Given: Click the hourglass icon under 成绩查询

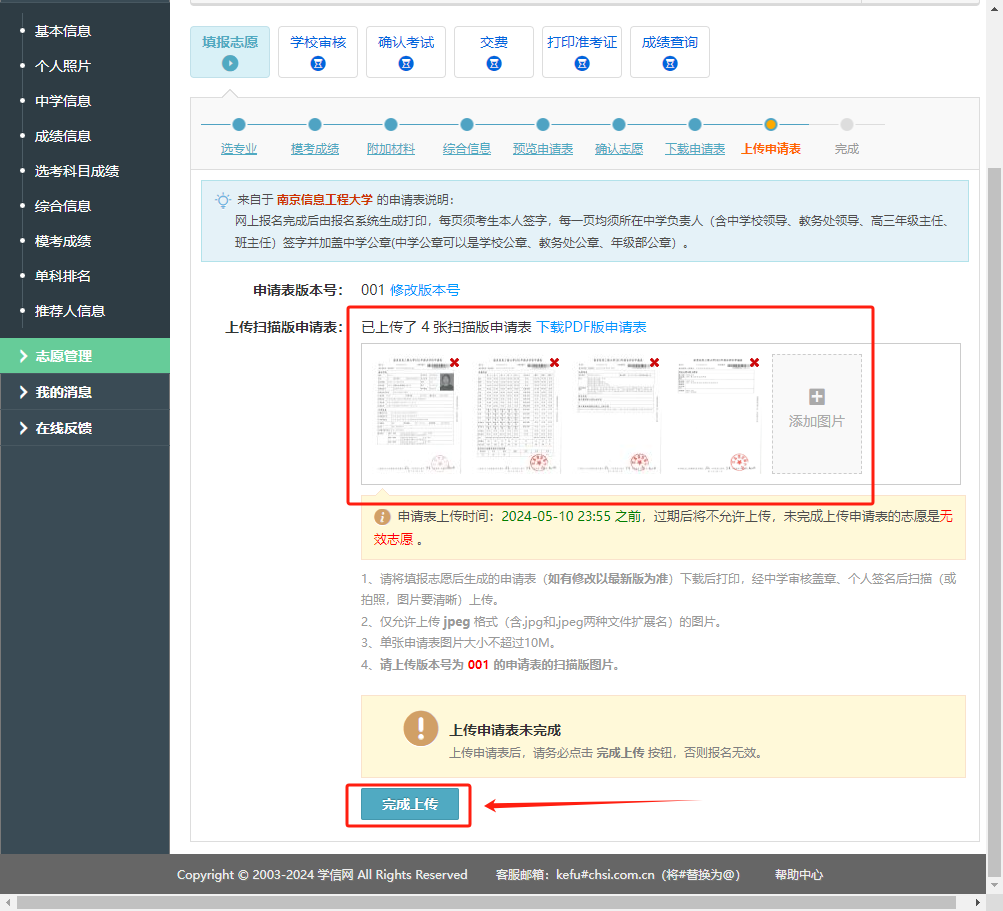Looking at the screenshot, I should click(670, 63).
